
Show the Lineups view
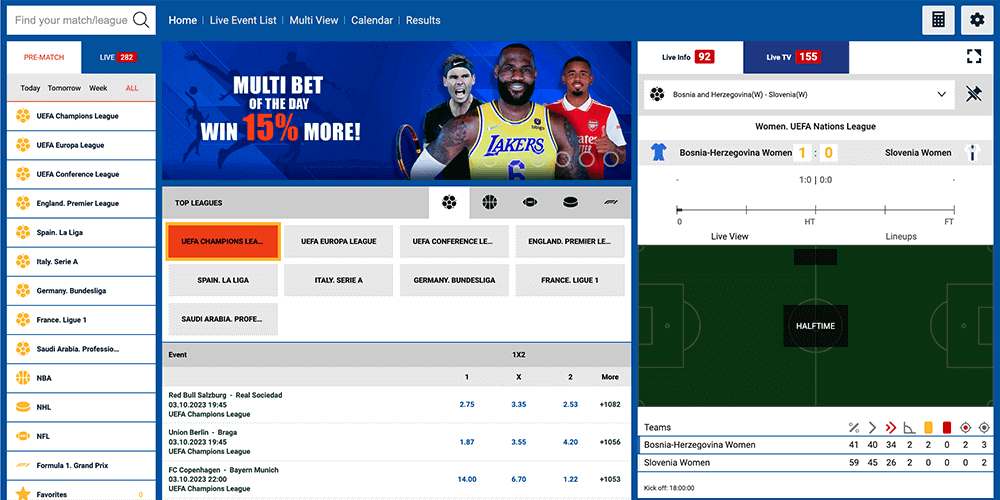tap(901, 237)
